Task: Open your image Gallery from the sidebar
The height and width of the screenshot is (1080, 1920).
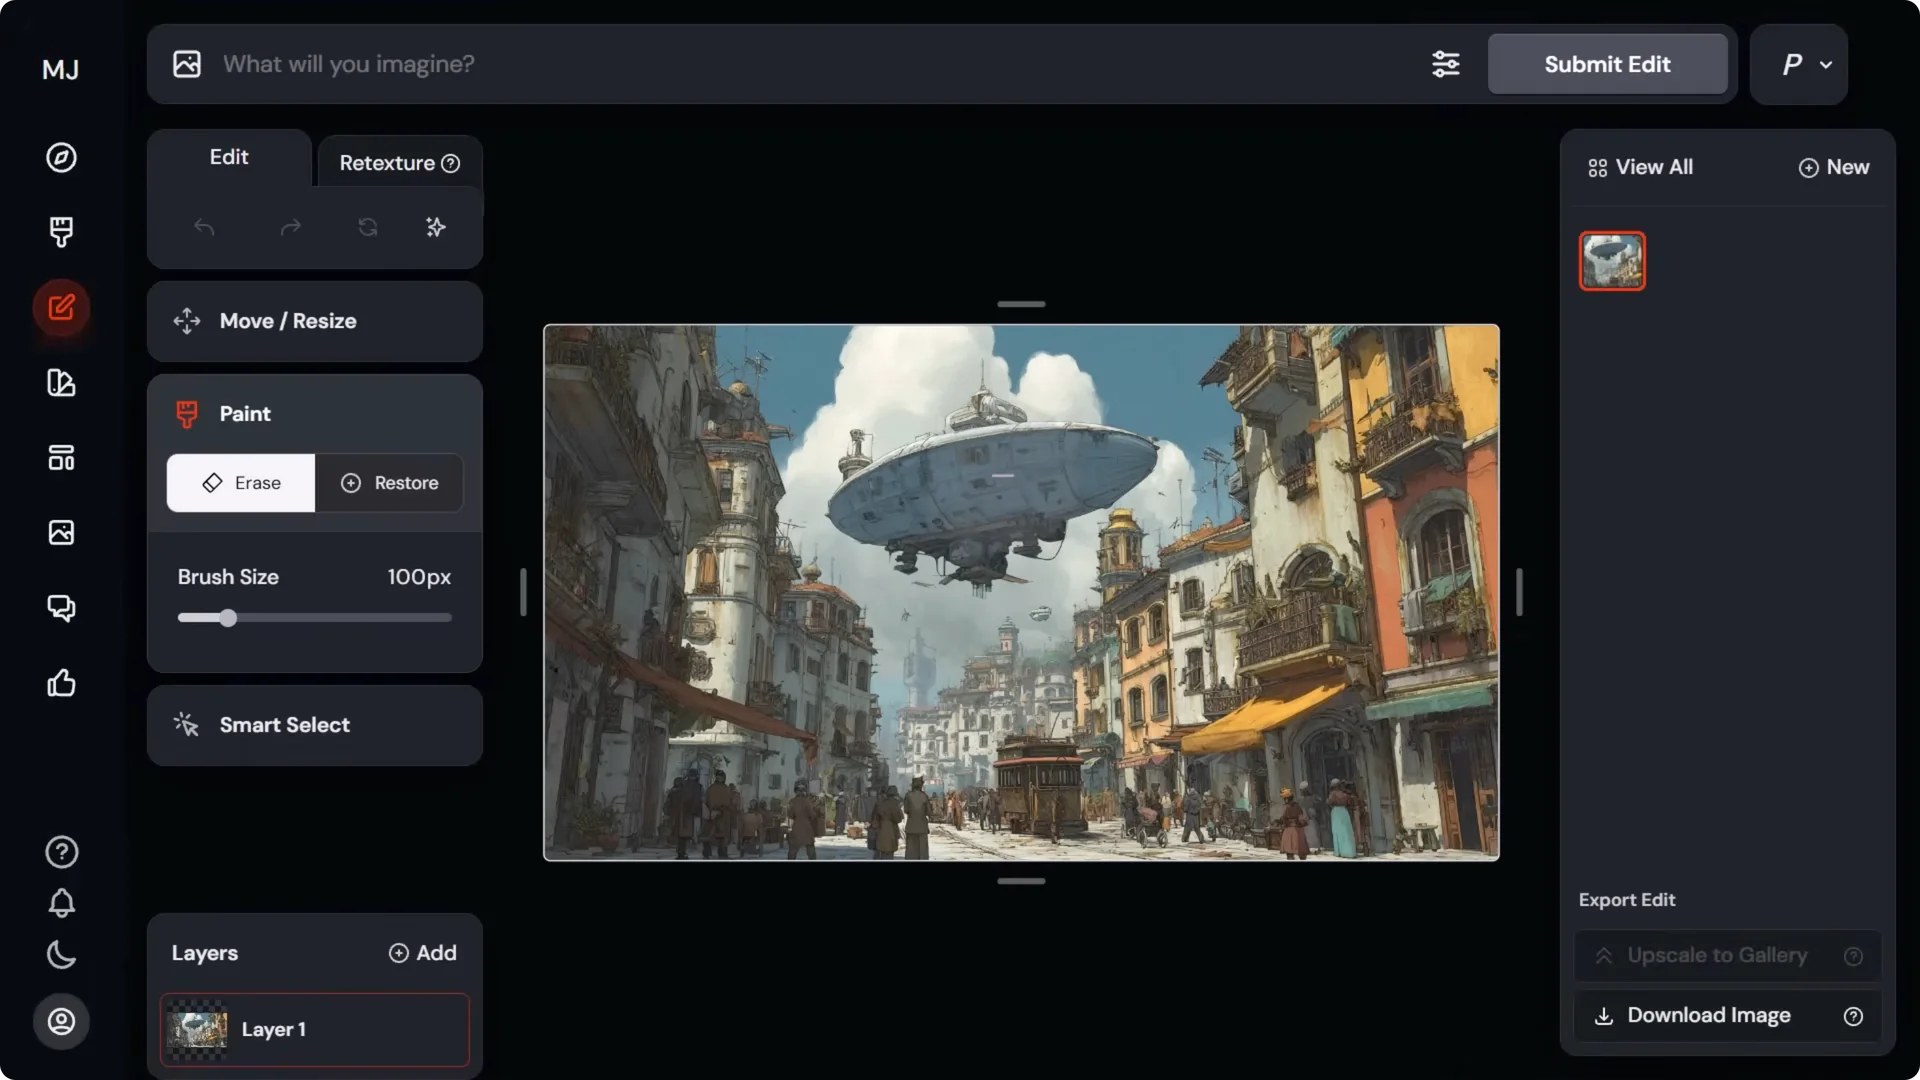Action: click(61, 532)
